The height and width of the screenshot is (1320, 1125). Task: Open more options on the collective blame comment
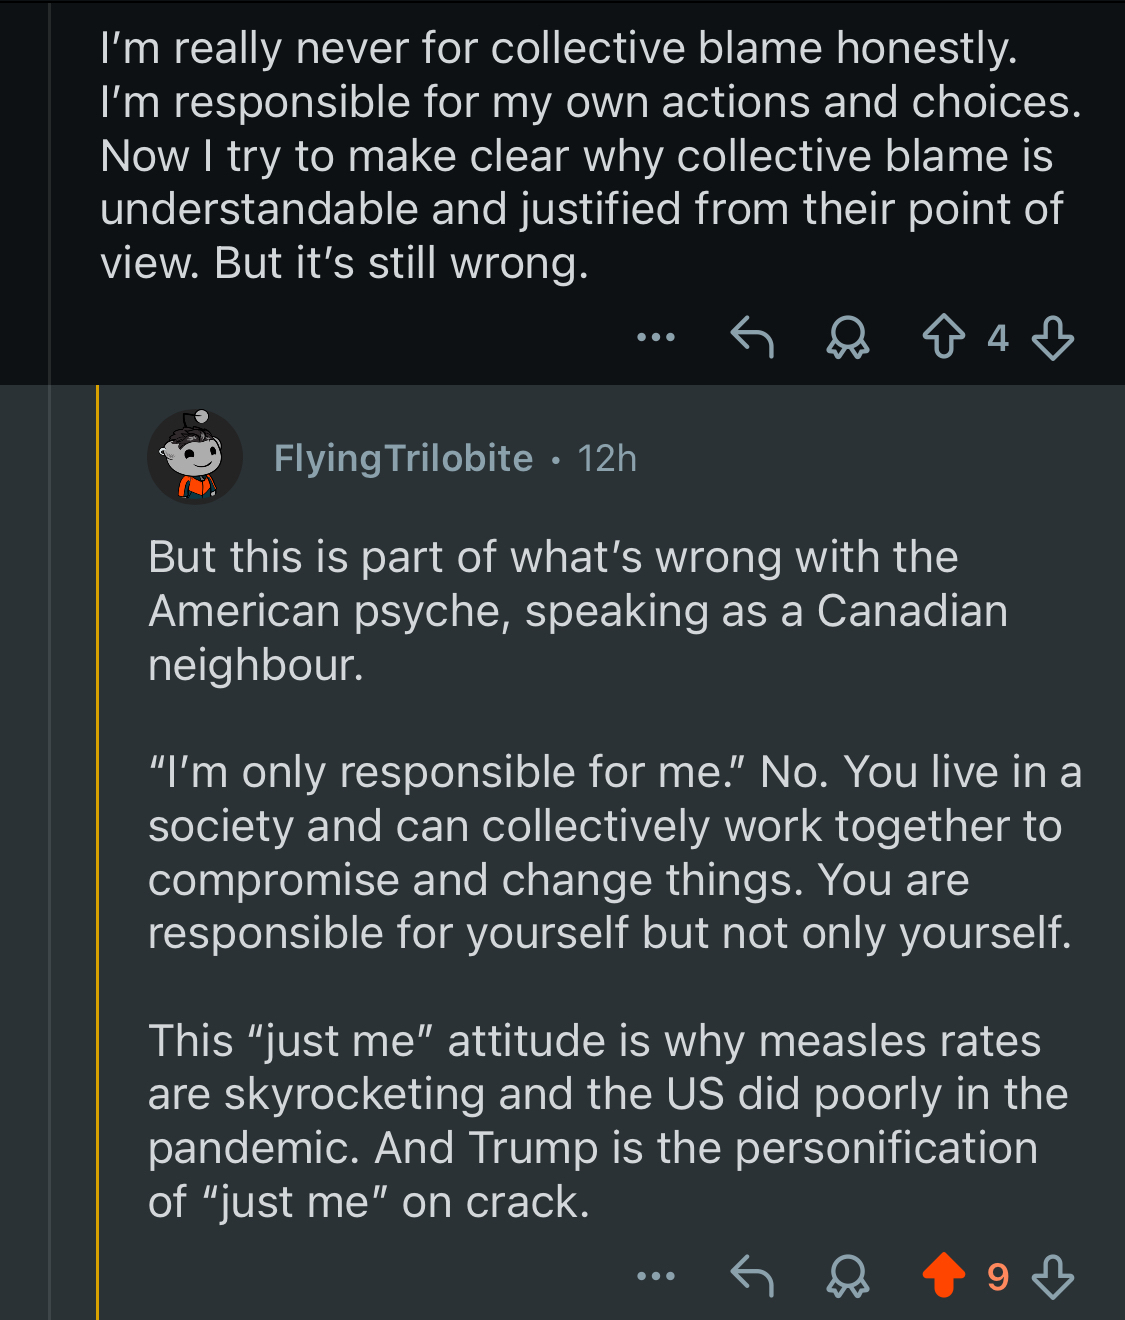pos(656,338)
